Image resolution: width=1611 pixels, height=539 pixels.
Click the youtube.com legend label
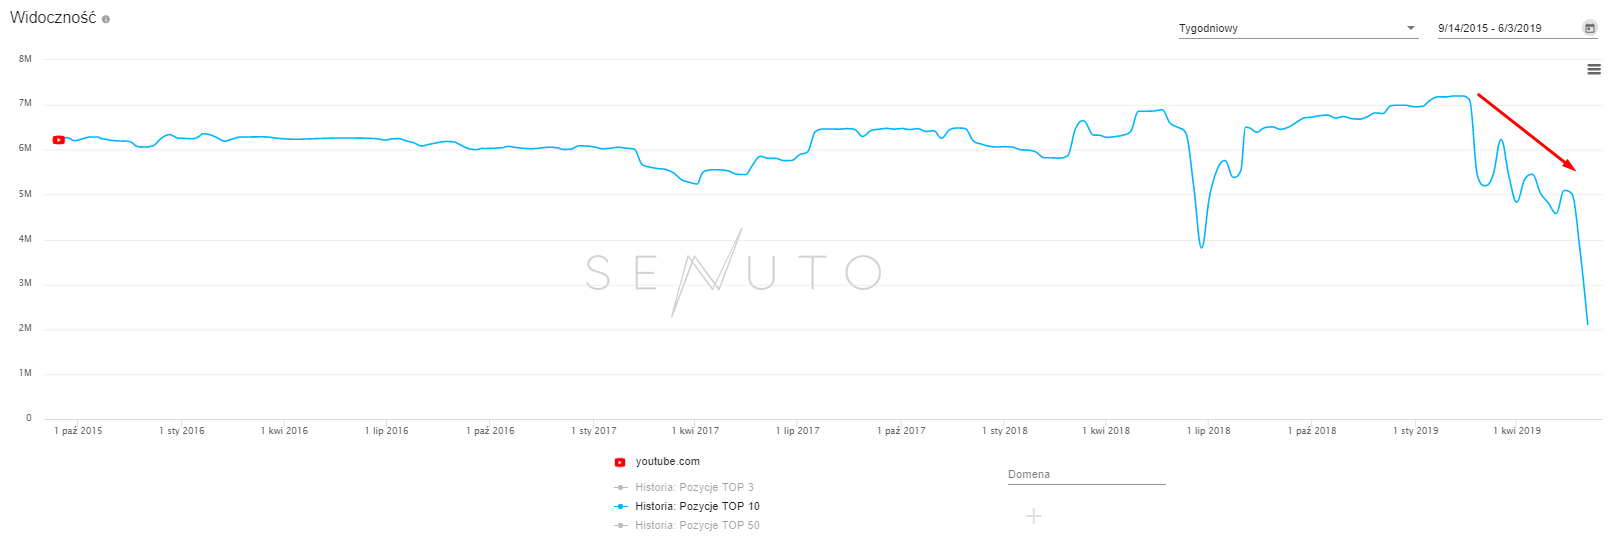[668, 462]
